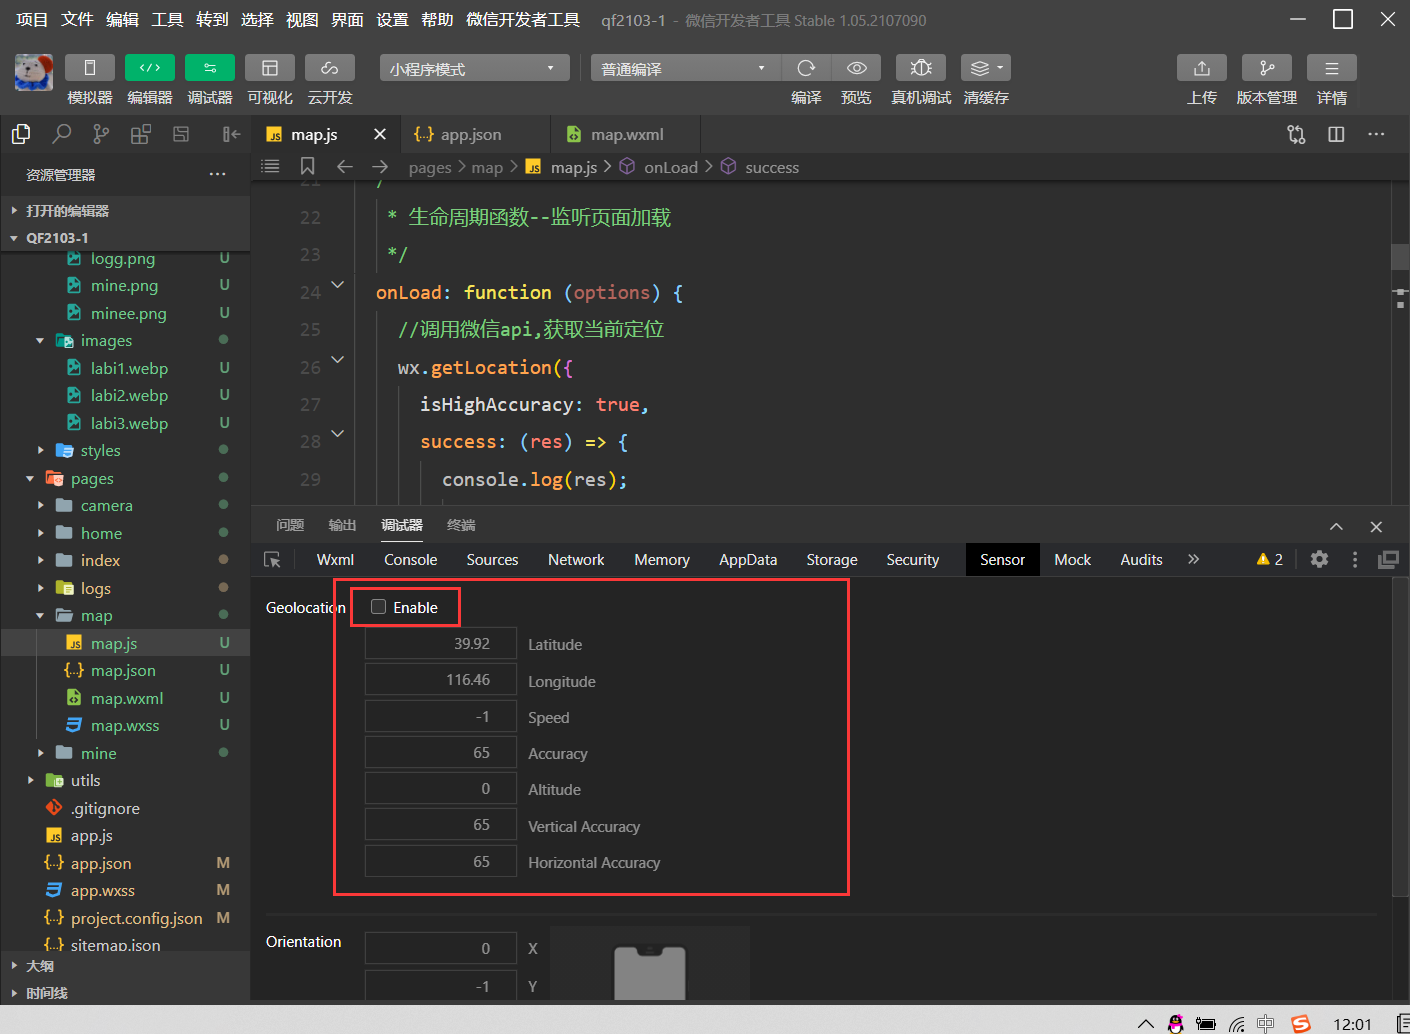
Task: Click the user avatar picture
Action: (34, 73)
